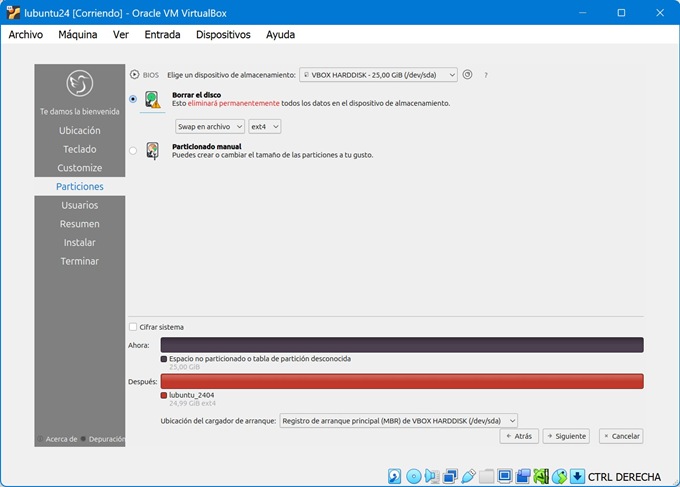
Task: Click the refresh icon beside storage device dropdown
Action: click(467, 74)
